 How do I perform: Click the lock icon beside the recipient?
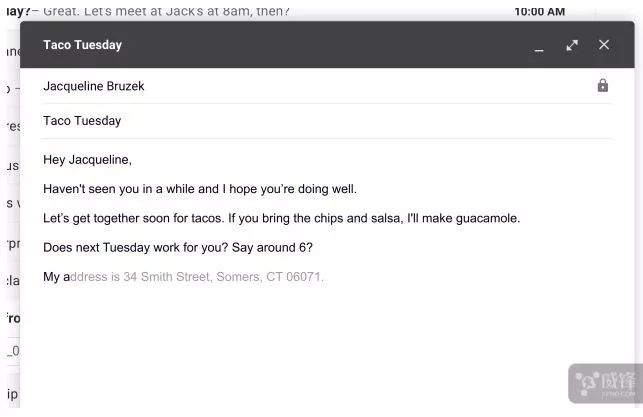pyautogui.click(x=603, y=86)
